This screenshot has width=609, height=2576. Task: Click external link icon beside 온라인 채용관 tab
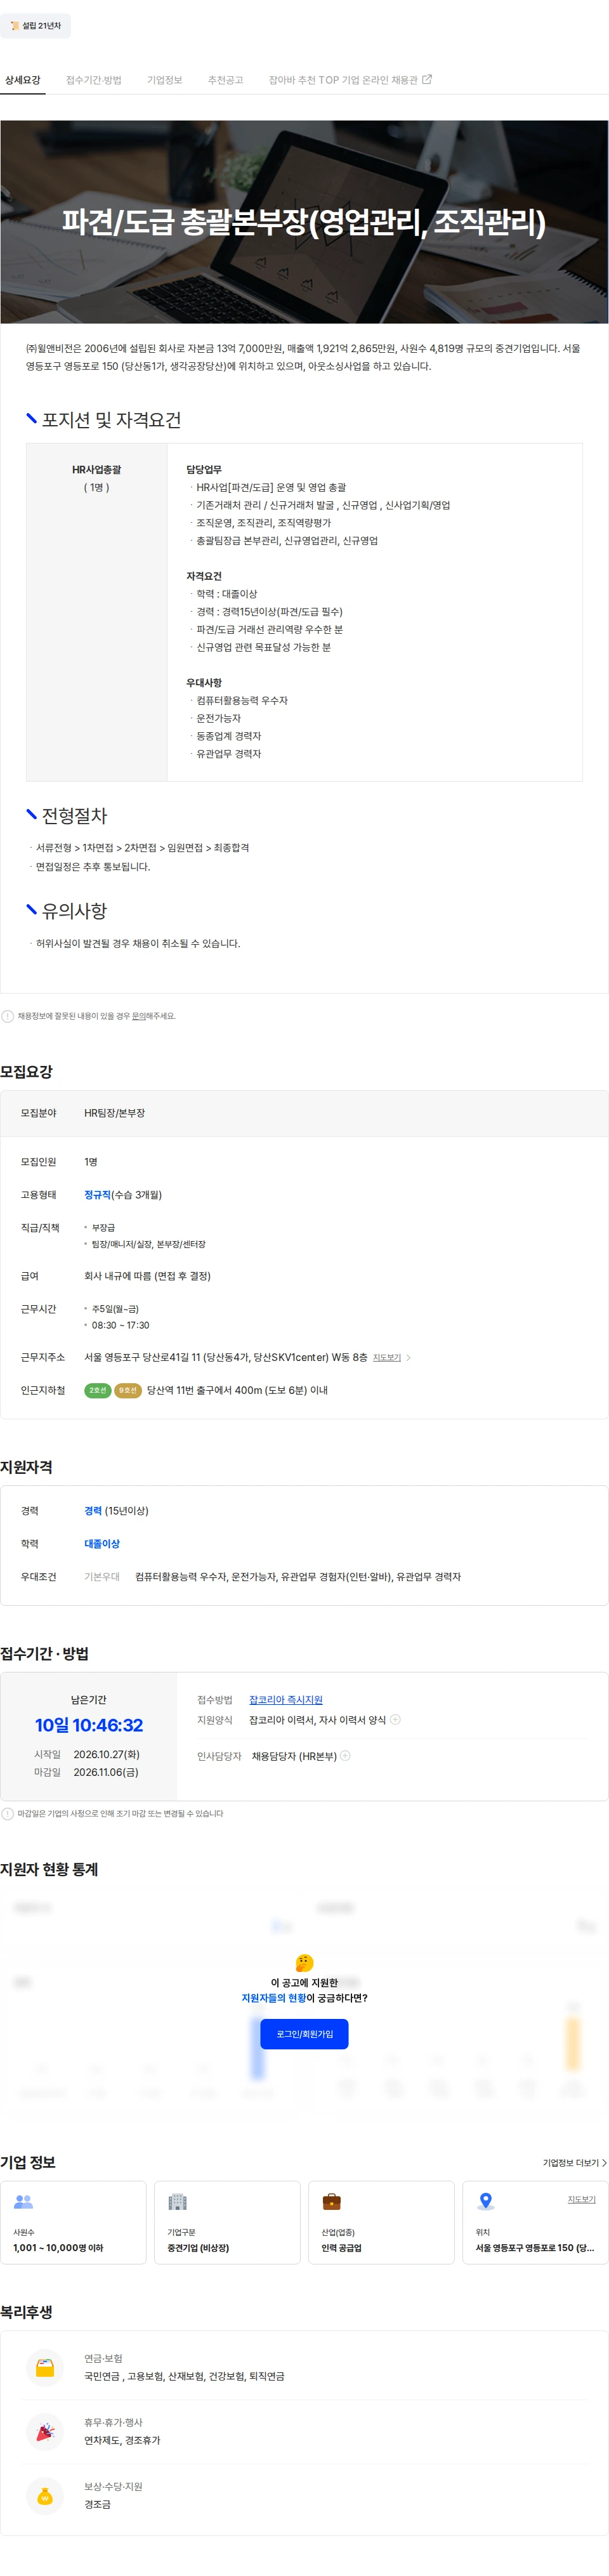click(x=427, y=79)
